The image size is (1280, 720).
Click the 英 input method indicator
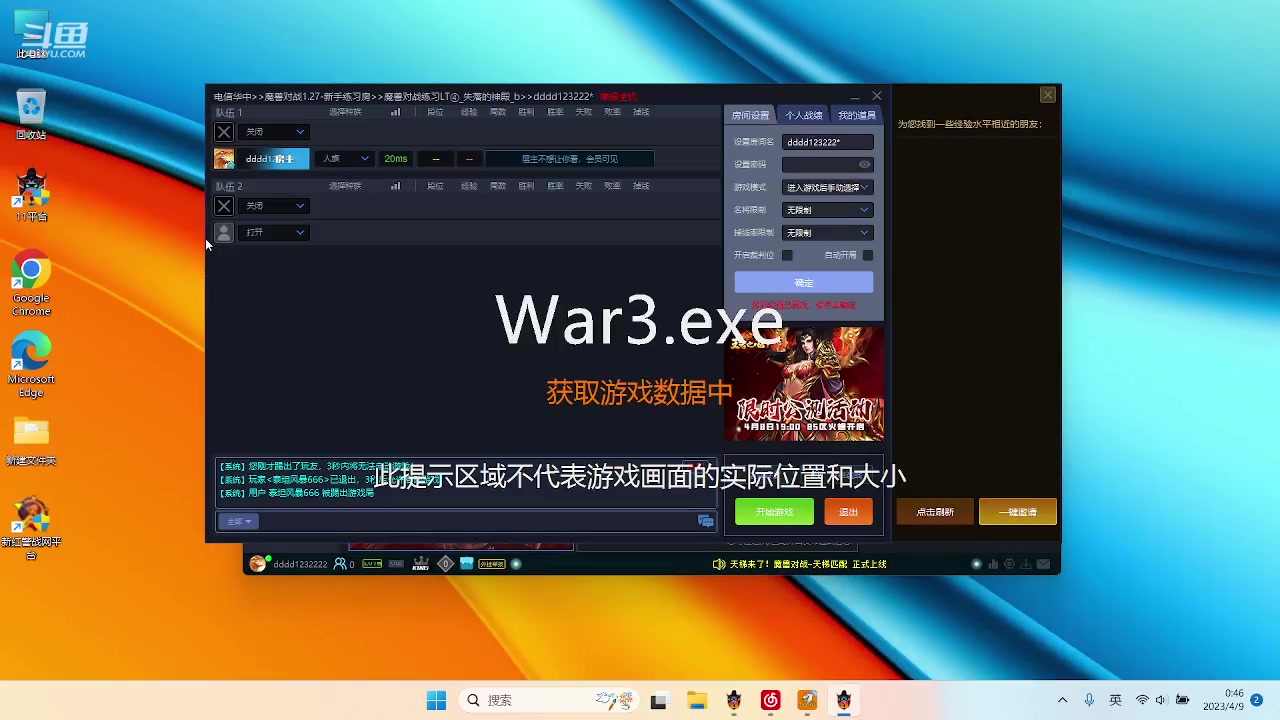click(1116, 700)
